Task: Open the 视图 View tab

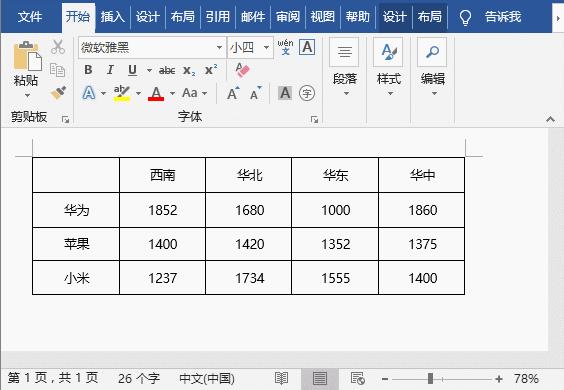Action: (323, 17)
